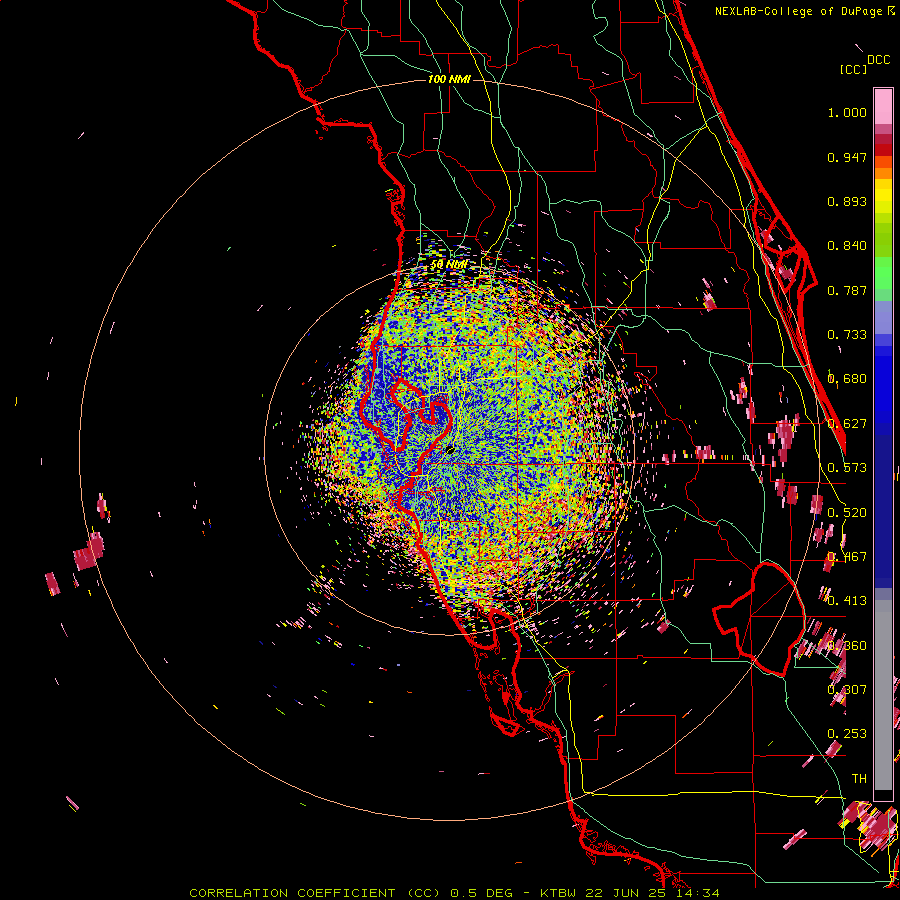
Task: Click the 0.413 value on the color scale
Action: coord(847,601)
